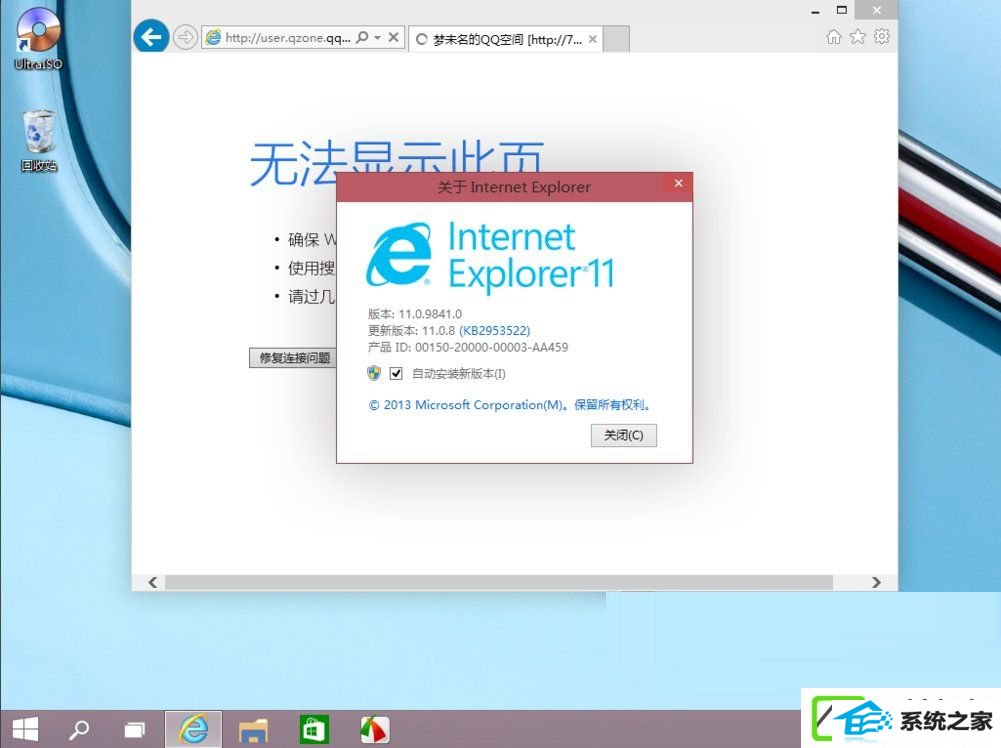Click the horizontal scrollbar thumb
This screenshot has height=748, width=1001.
499,582
